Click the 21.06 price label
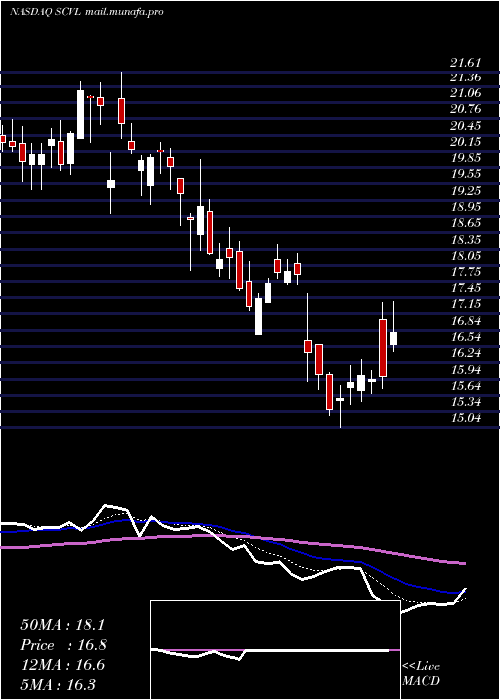This screenshot has height=700, width=500. [465, 93]
